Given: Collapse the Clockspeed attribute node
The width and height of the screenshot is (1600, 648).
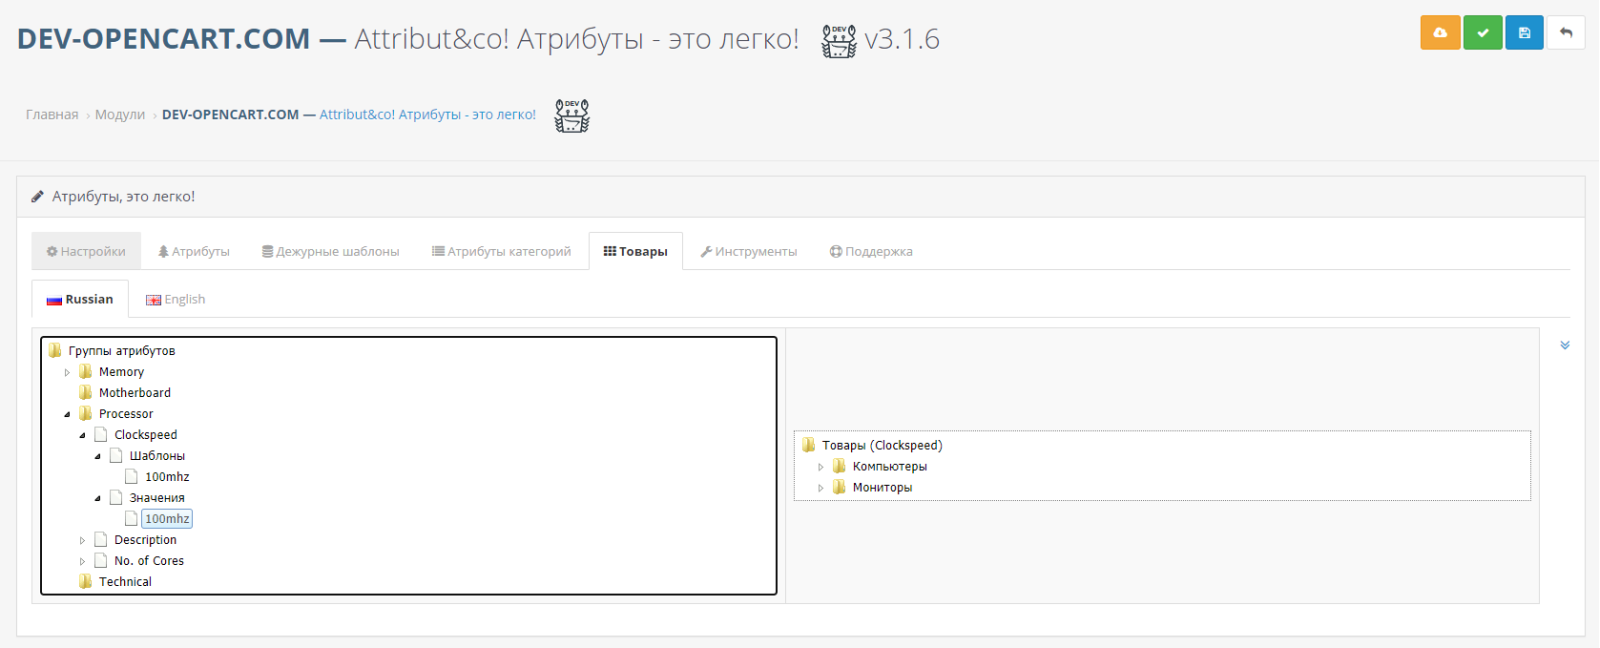Looking at the screenshot, I should (82, 435).
